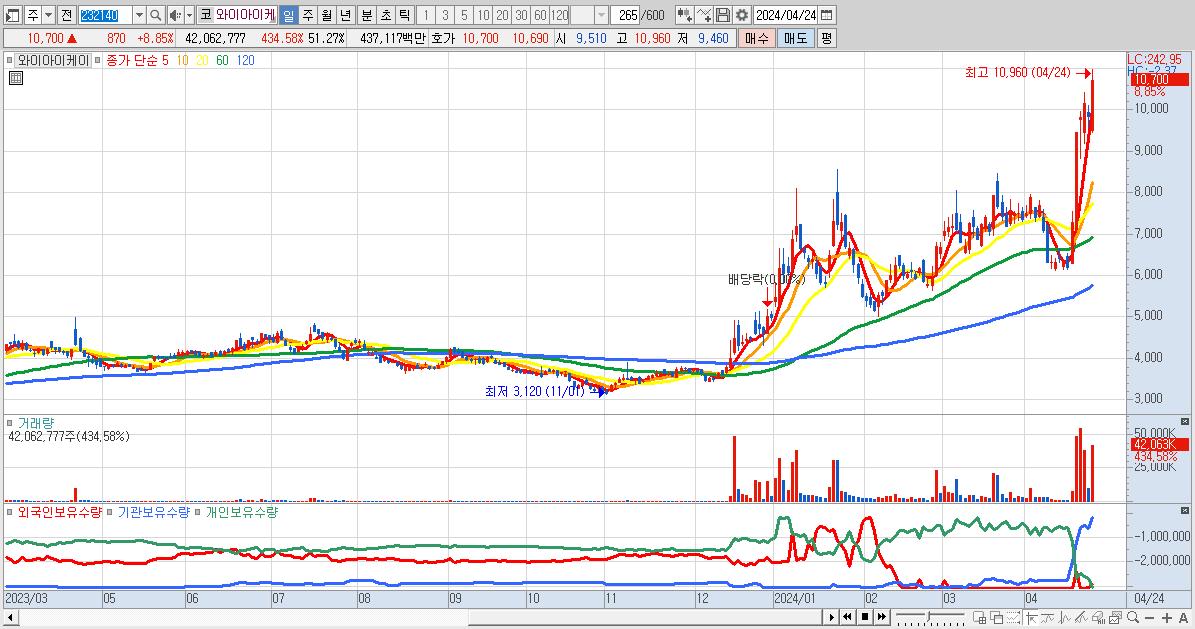Open the data table grid icon
This screenshot has width=1195, height=629.
click(16, 78)
